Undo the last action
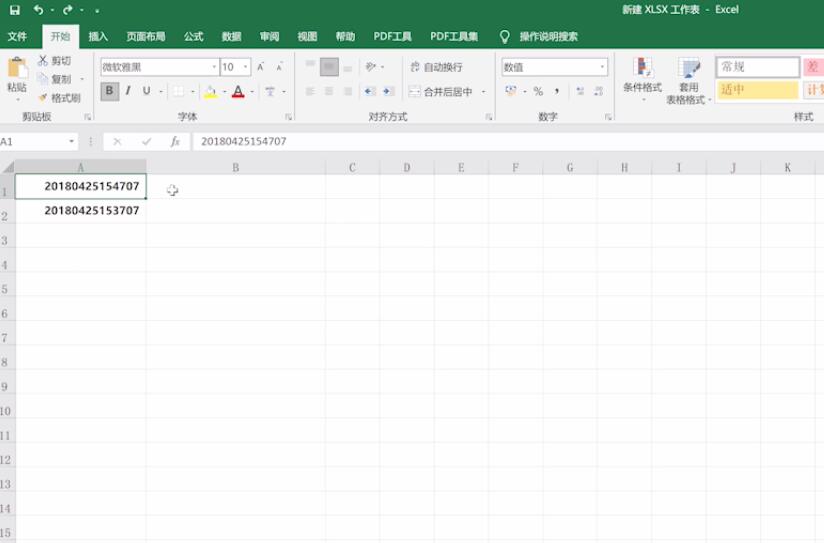The image size is (824, 543). pos(38,10)
